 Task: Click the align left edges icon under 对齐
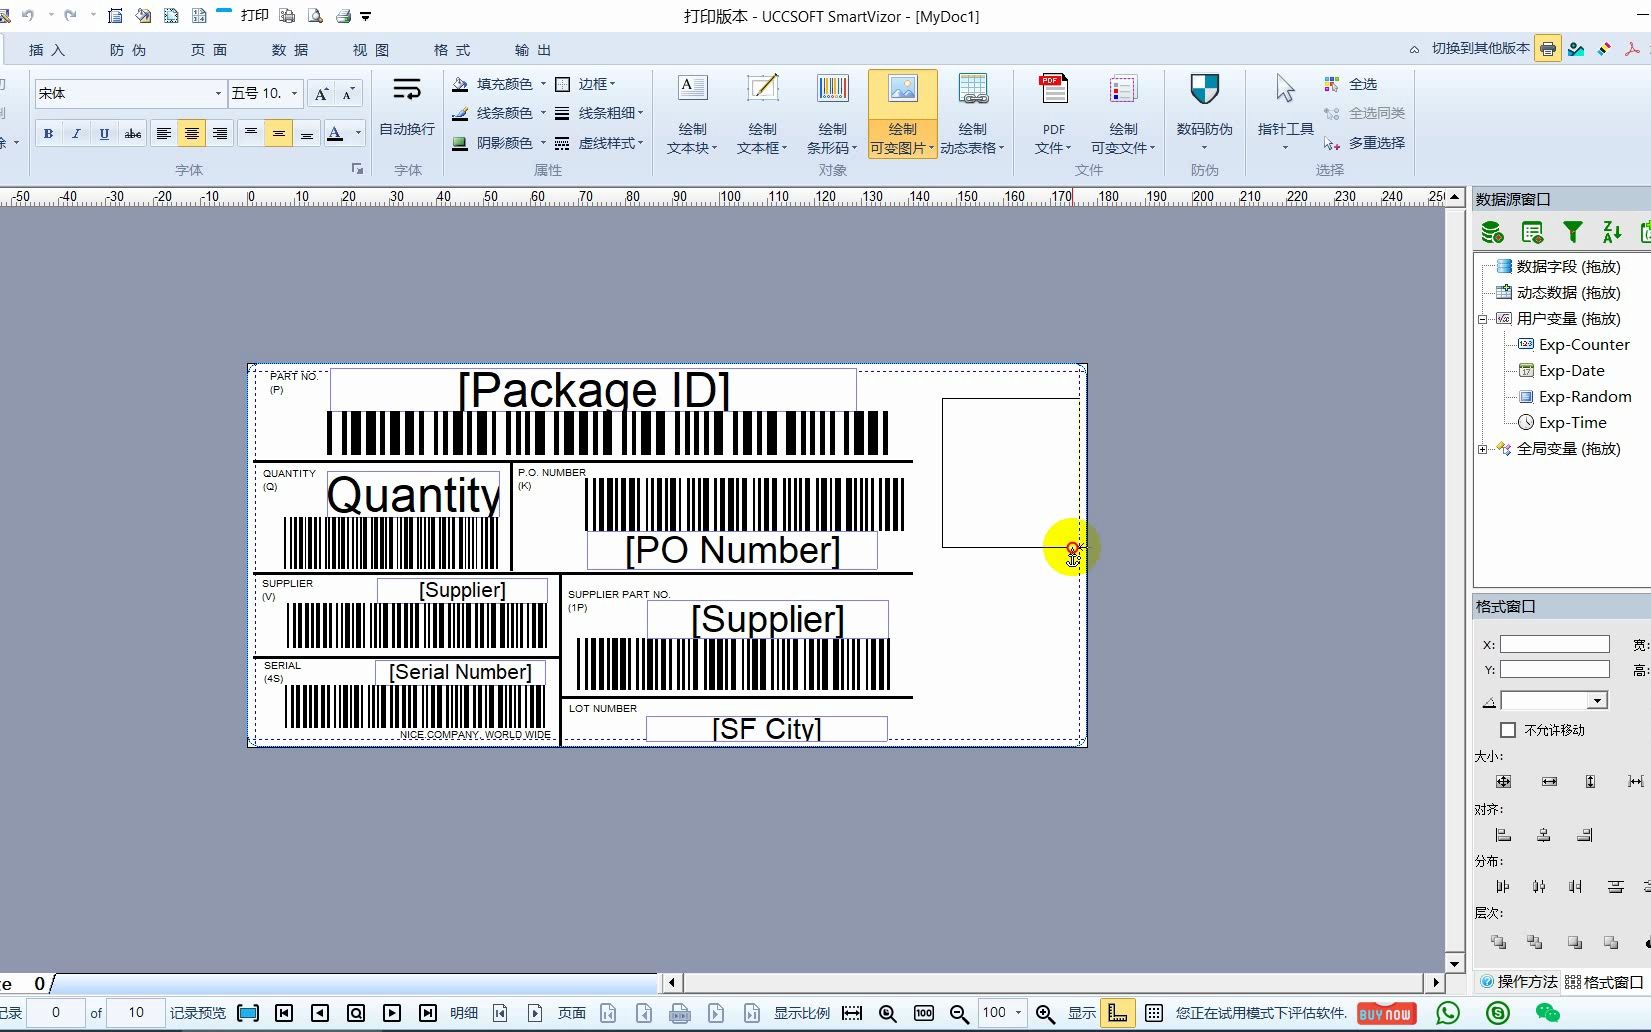point(1503,835)
